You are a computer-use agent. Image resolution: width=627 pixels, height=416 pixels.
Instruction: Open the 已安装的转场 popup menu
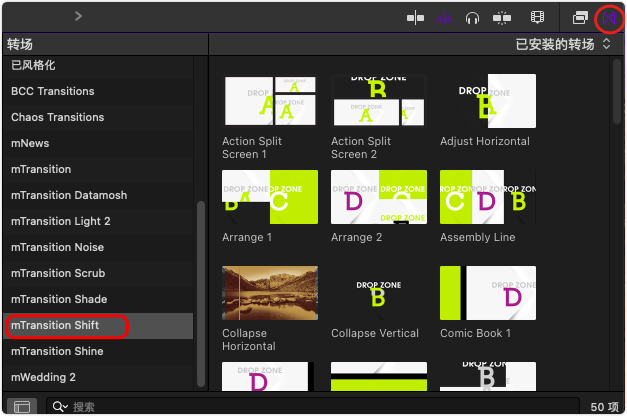pos(563,44)
